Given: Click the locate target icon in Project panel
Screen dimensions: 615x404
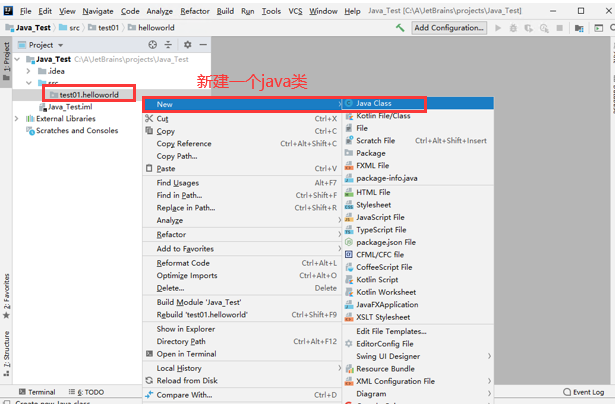Looking at the screenshot, I should pyautogui.click(x=153, y=45).
